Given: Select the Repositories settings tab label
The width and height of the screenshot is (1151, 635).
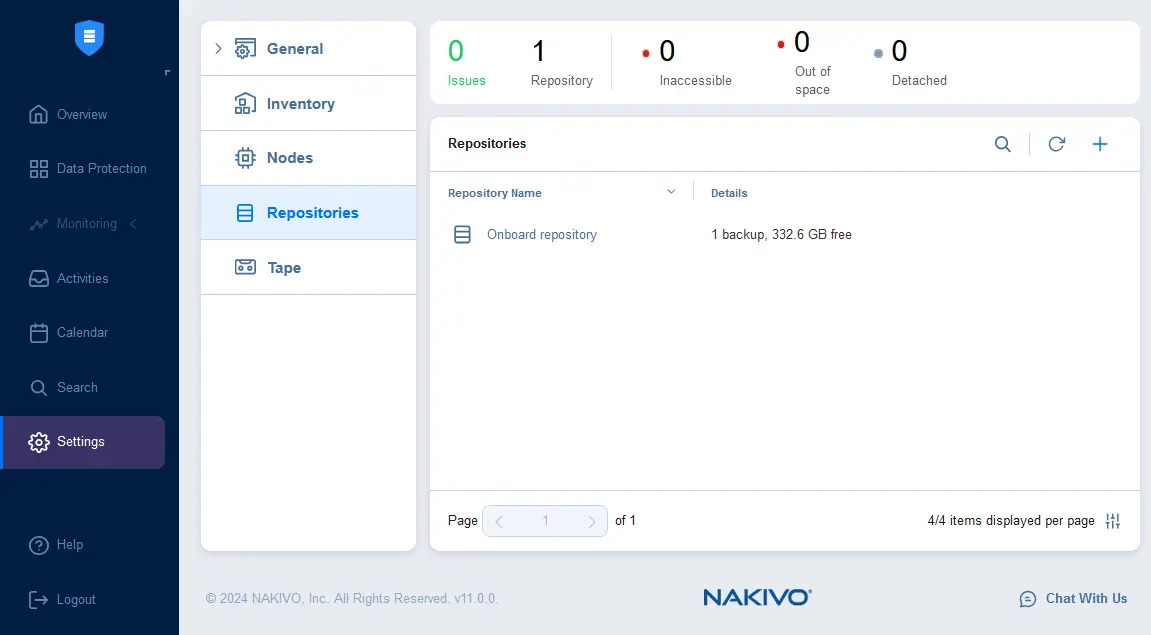Looking at the screenshot, I should [313, 213].
